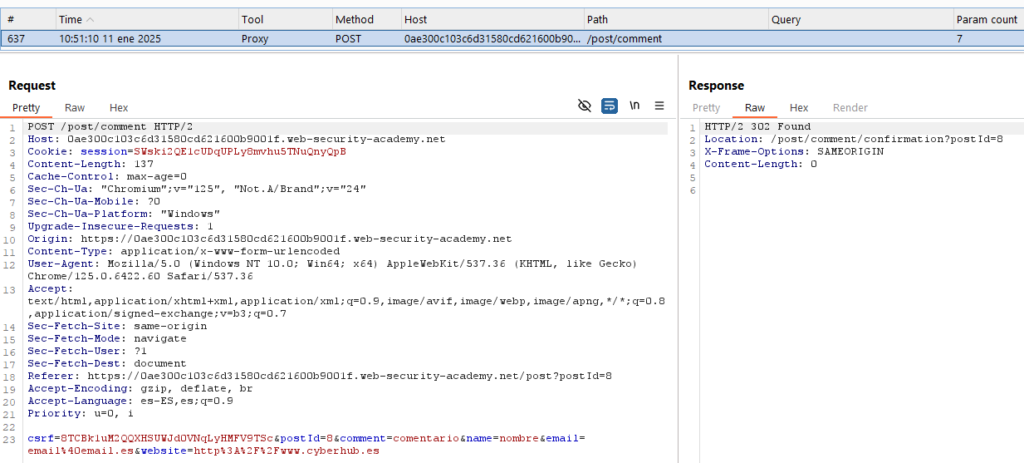Screen dimensions: 1024x463
Task: Click the POST /post/comment HTTP/2 request line
Action: pos(110,127)
